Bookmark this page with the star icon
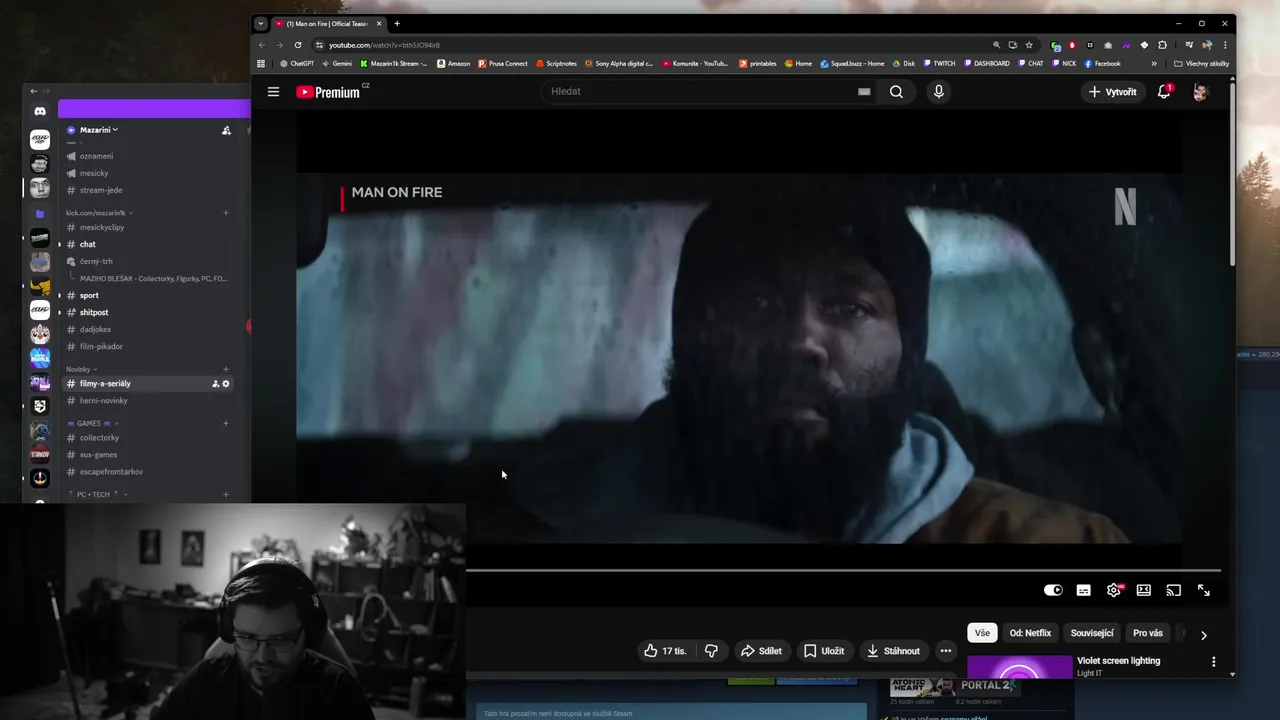1280x720 pixels. point(1029,45)
